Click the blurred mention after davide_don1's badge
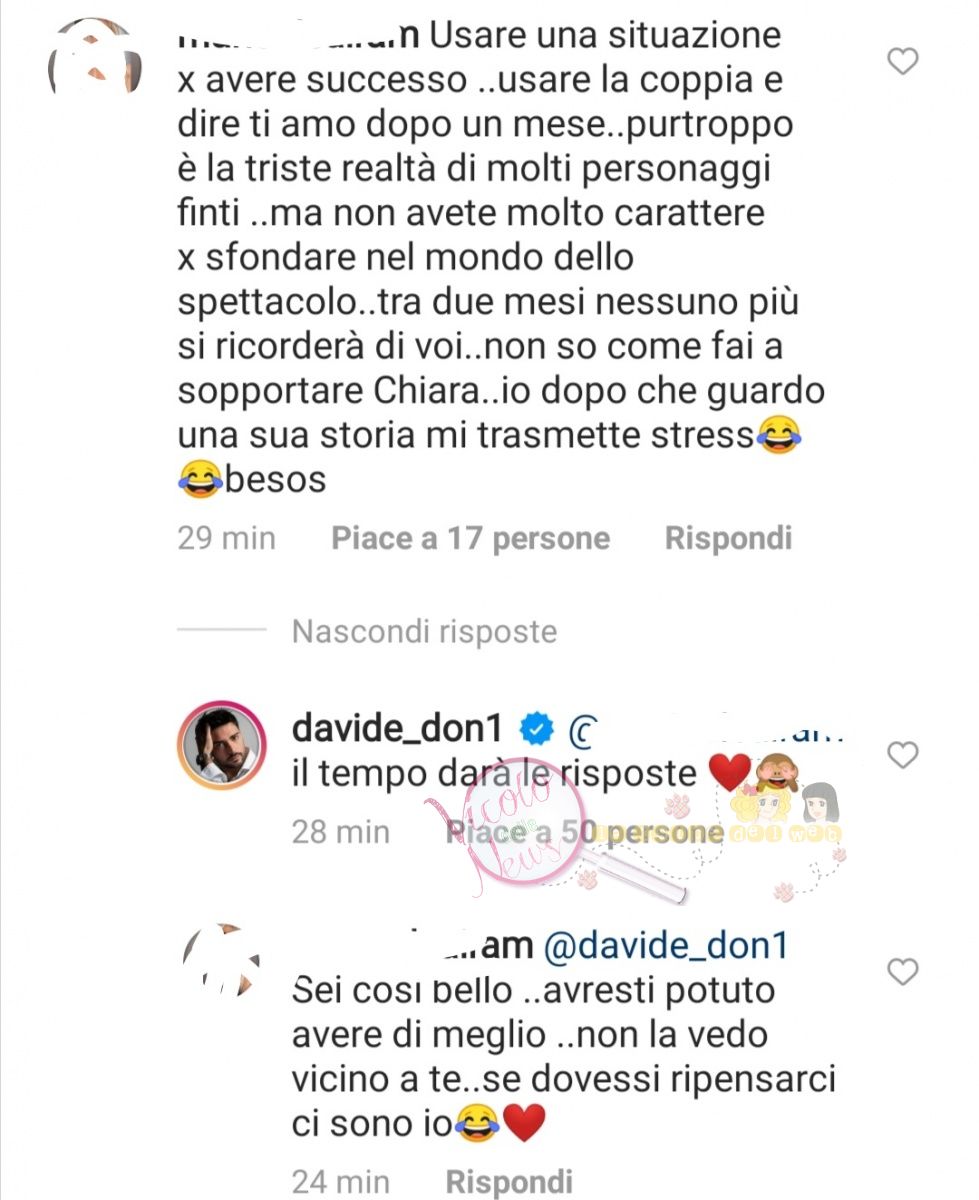 [704, 732]
